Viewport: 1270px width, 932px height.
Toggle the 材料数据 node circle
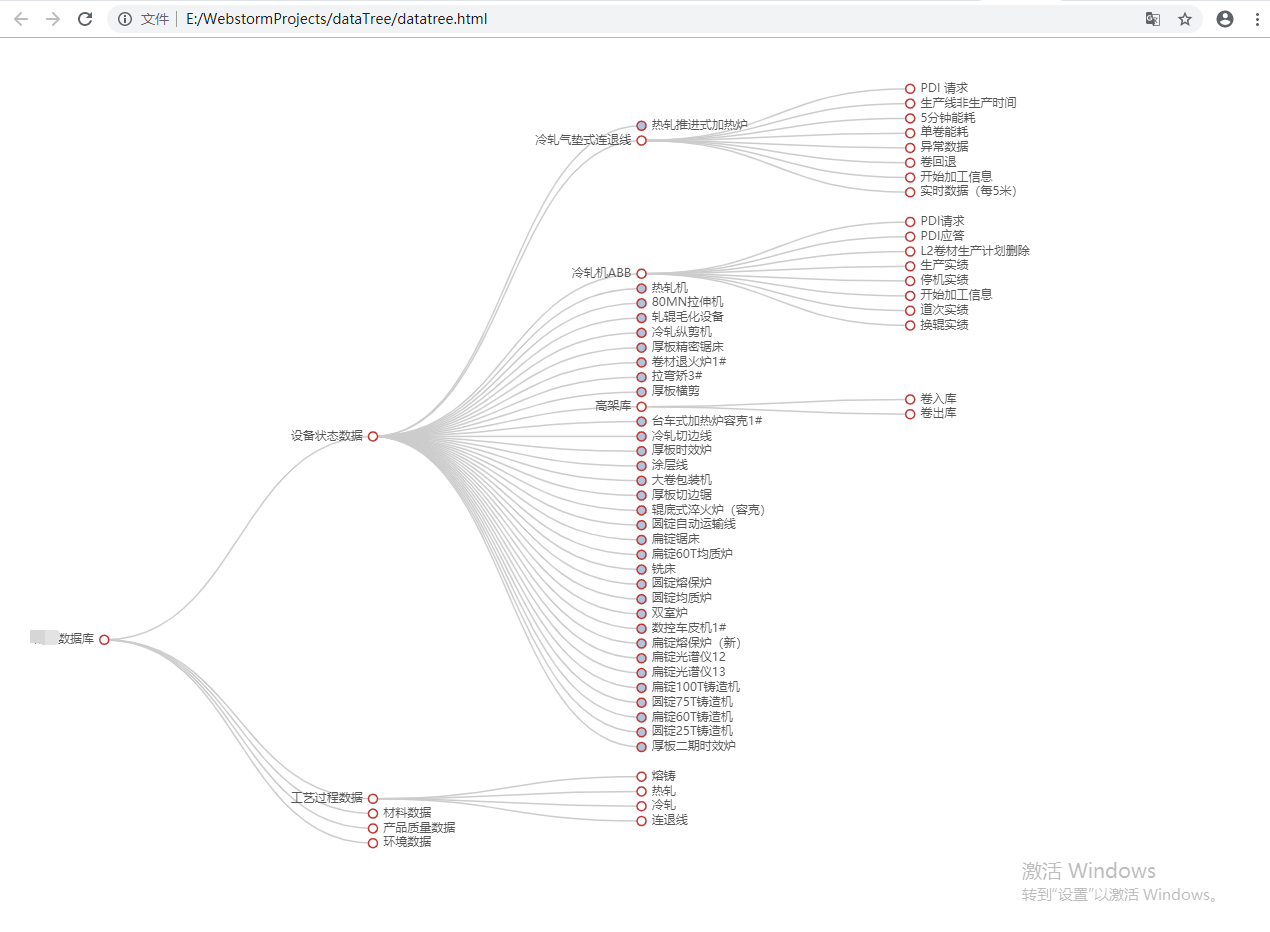[x=372, y=812]
